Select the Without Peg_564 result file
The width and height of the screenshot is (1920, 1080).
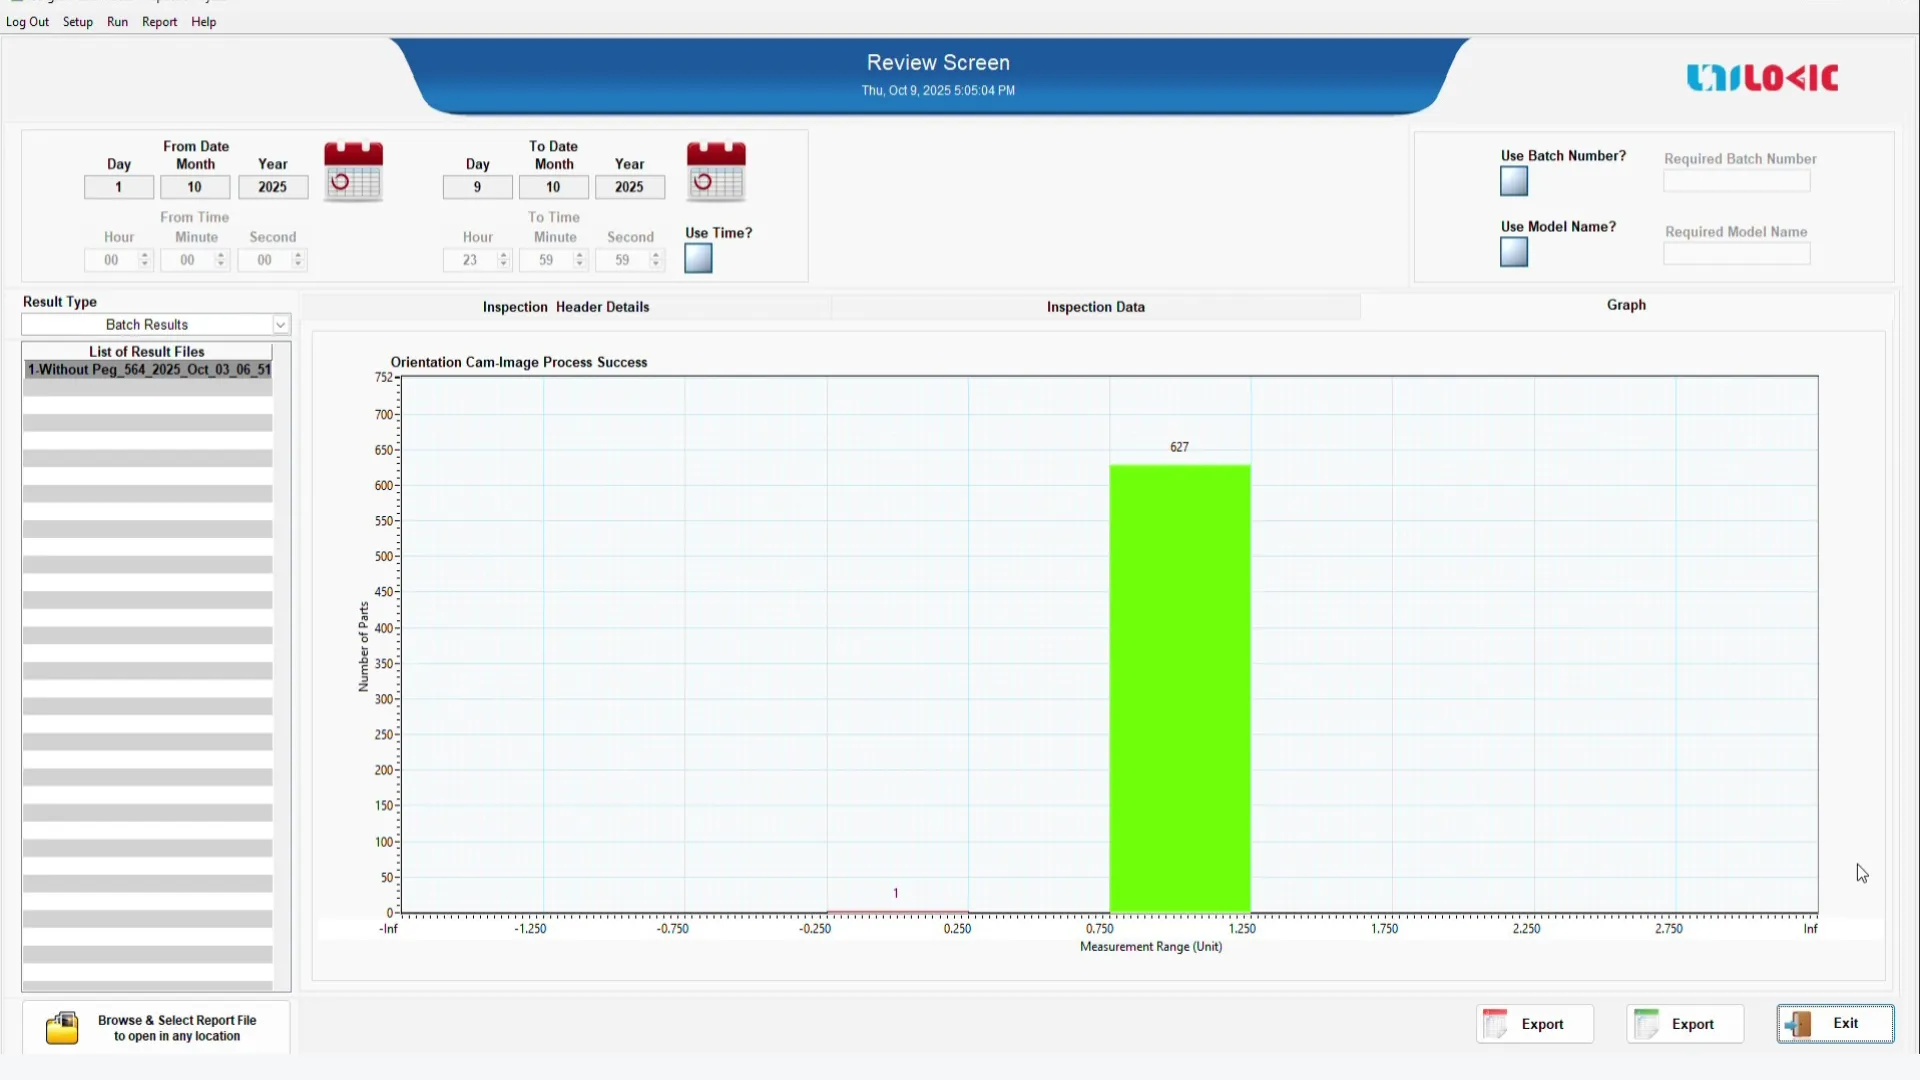(148, 370)
